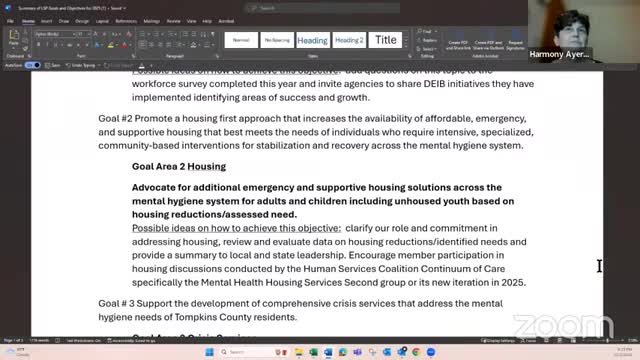Click Create PDF and Share link
640x360 pixels.
(x=458, y=41)
